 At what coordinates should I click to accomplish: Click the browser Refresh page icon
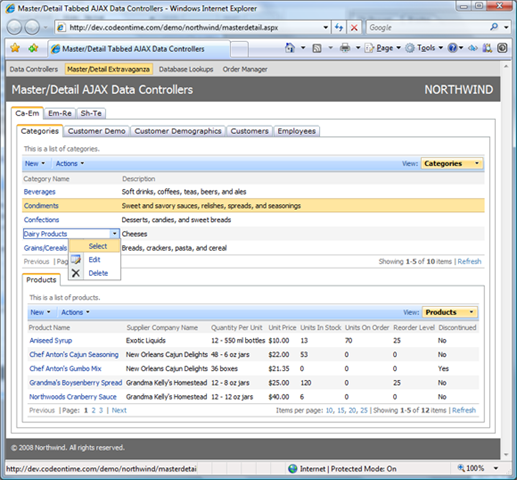[x=339, y=28]
